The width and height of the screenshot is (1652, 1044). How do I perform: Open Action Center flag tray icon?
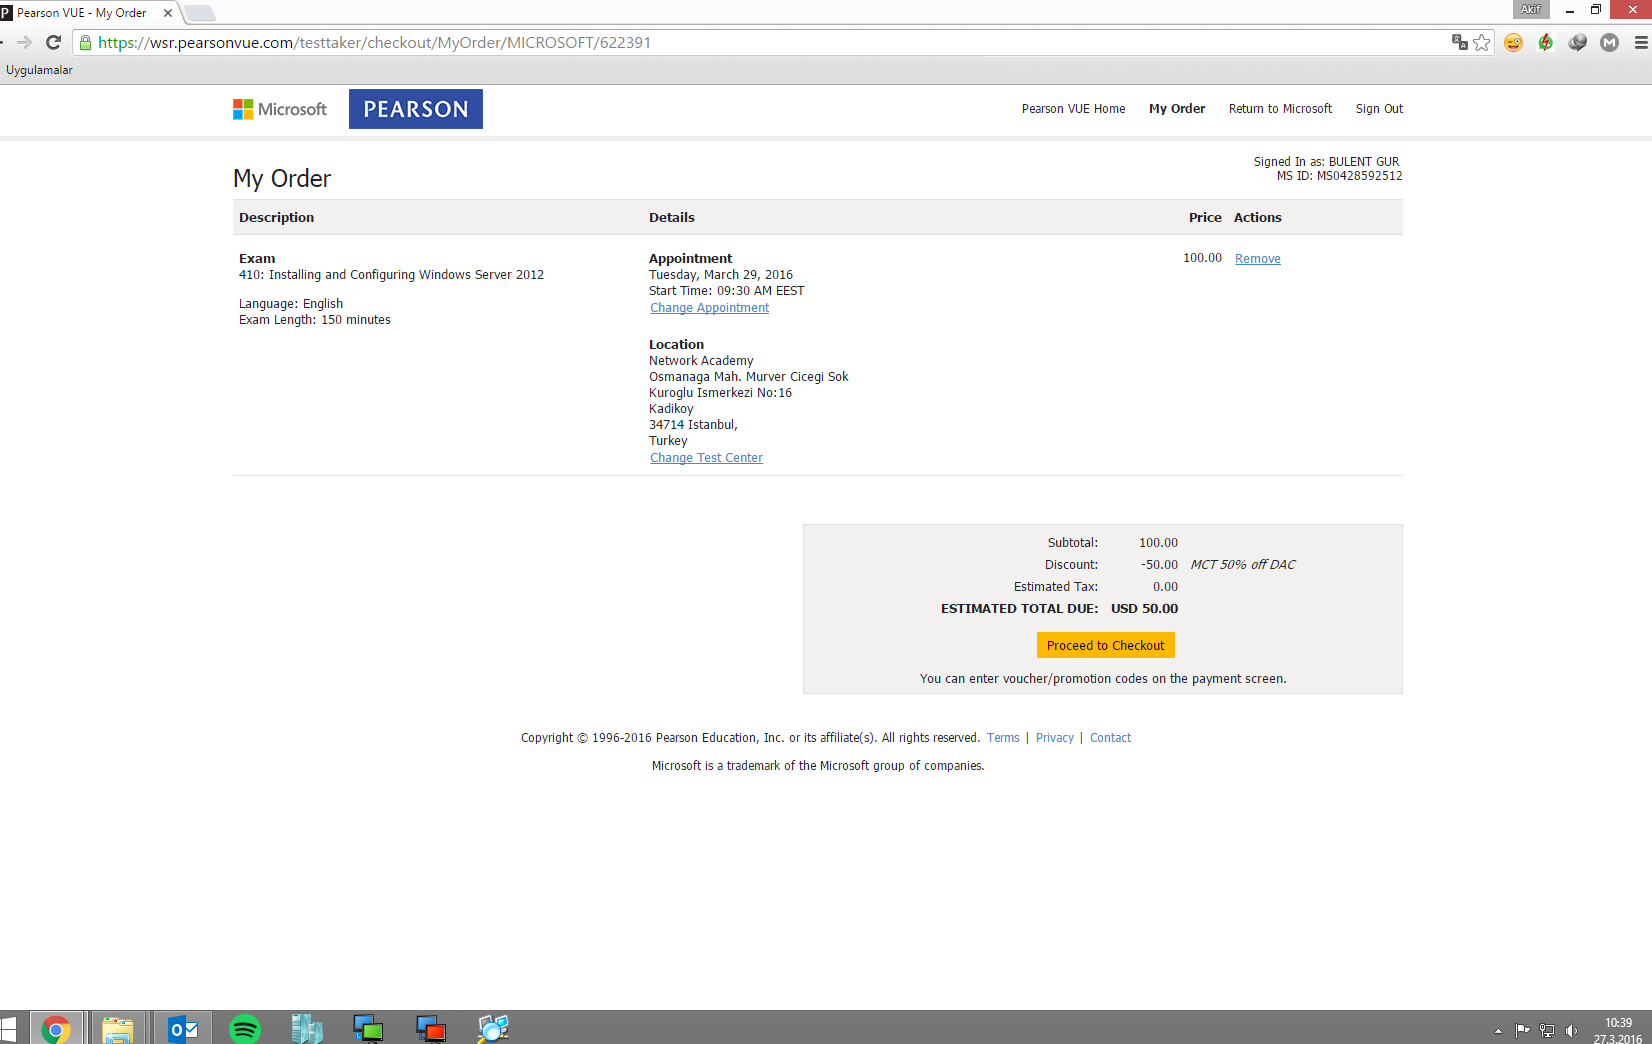(1522, 1031)
